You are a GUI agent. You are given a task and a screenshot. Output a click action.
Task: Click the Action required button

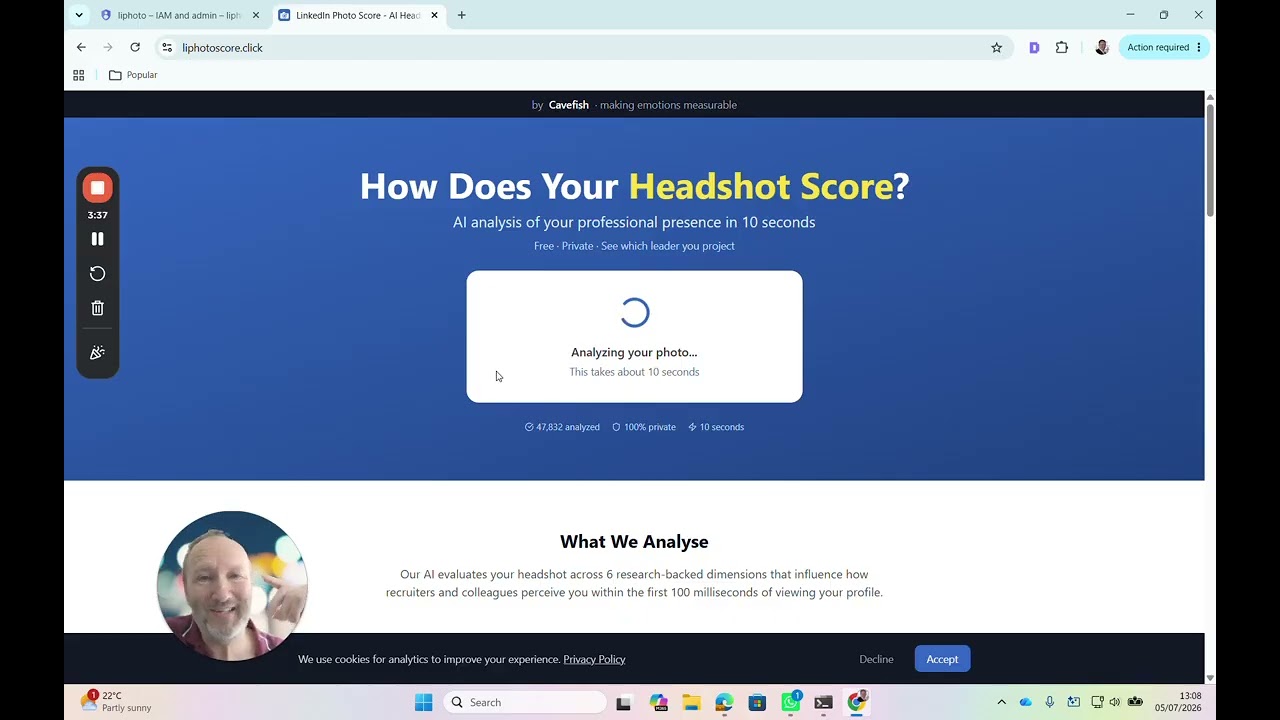coord(1158,47)
